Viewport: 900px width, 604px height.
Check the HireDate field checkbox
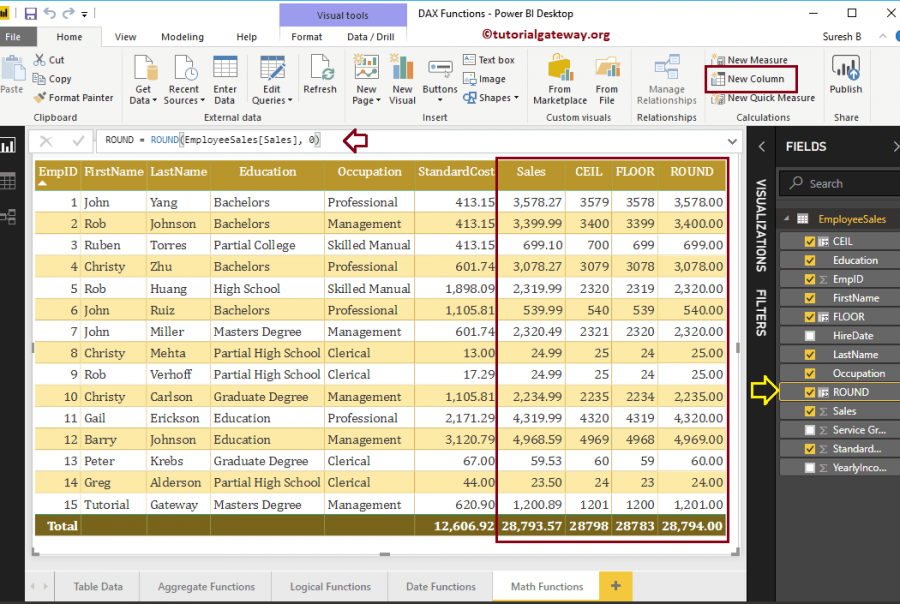809,335
